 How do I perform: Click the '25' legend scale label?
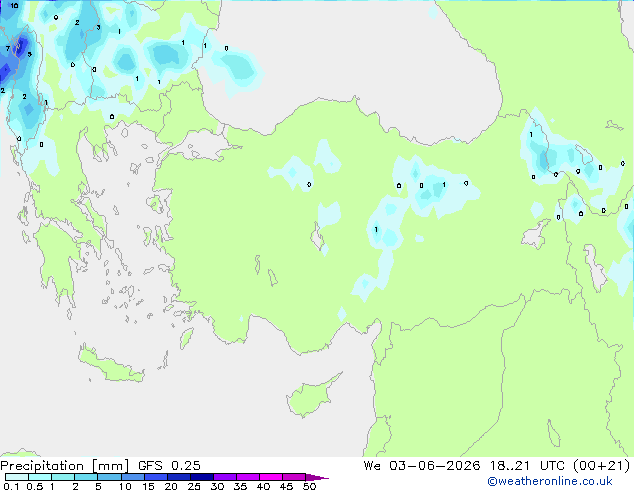pos(194,486)
